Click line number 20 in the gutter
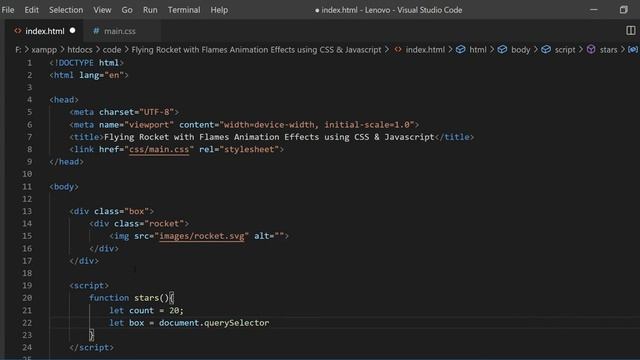The height and width of the screenshot is (360, 640). coord(27,298)
